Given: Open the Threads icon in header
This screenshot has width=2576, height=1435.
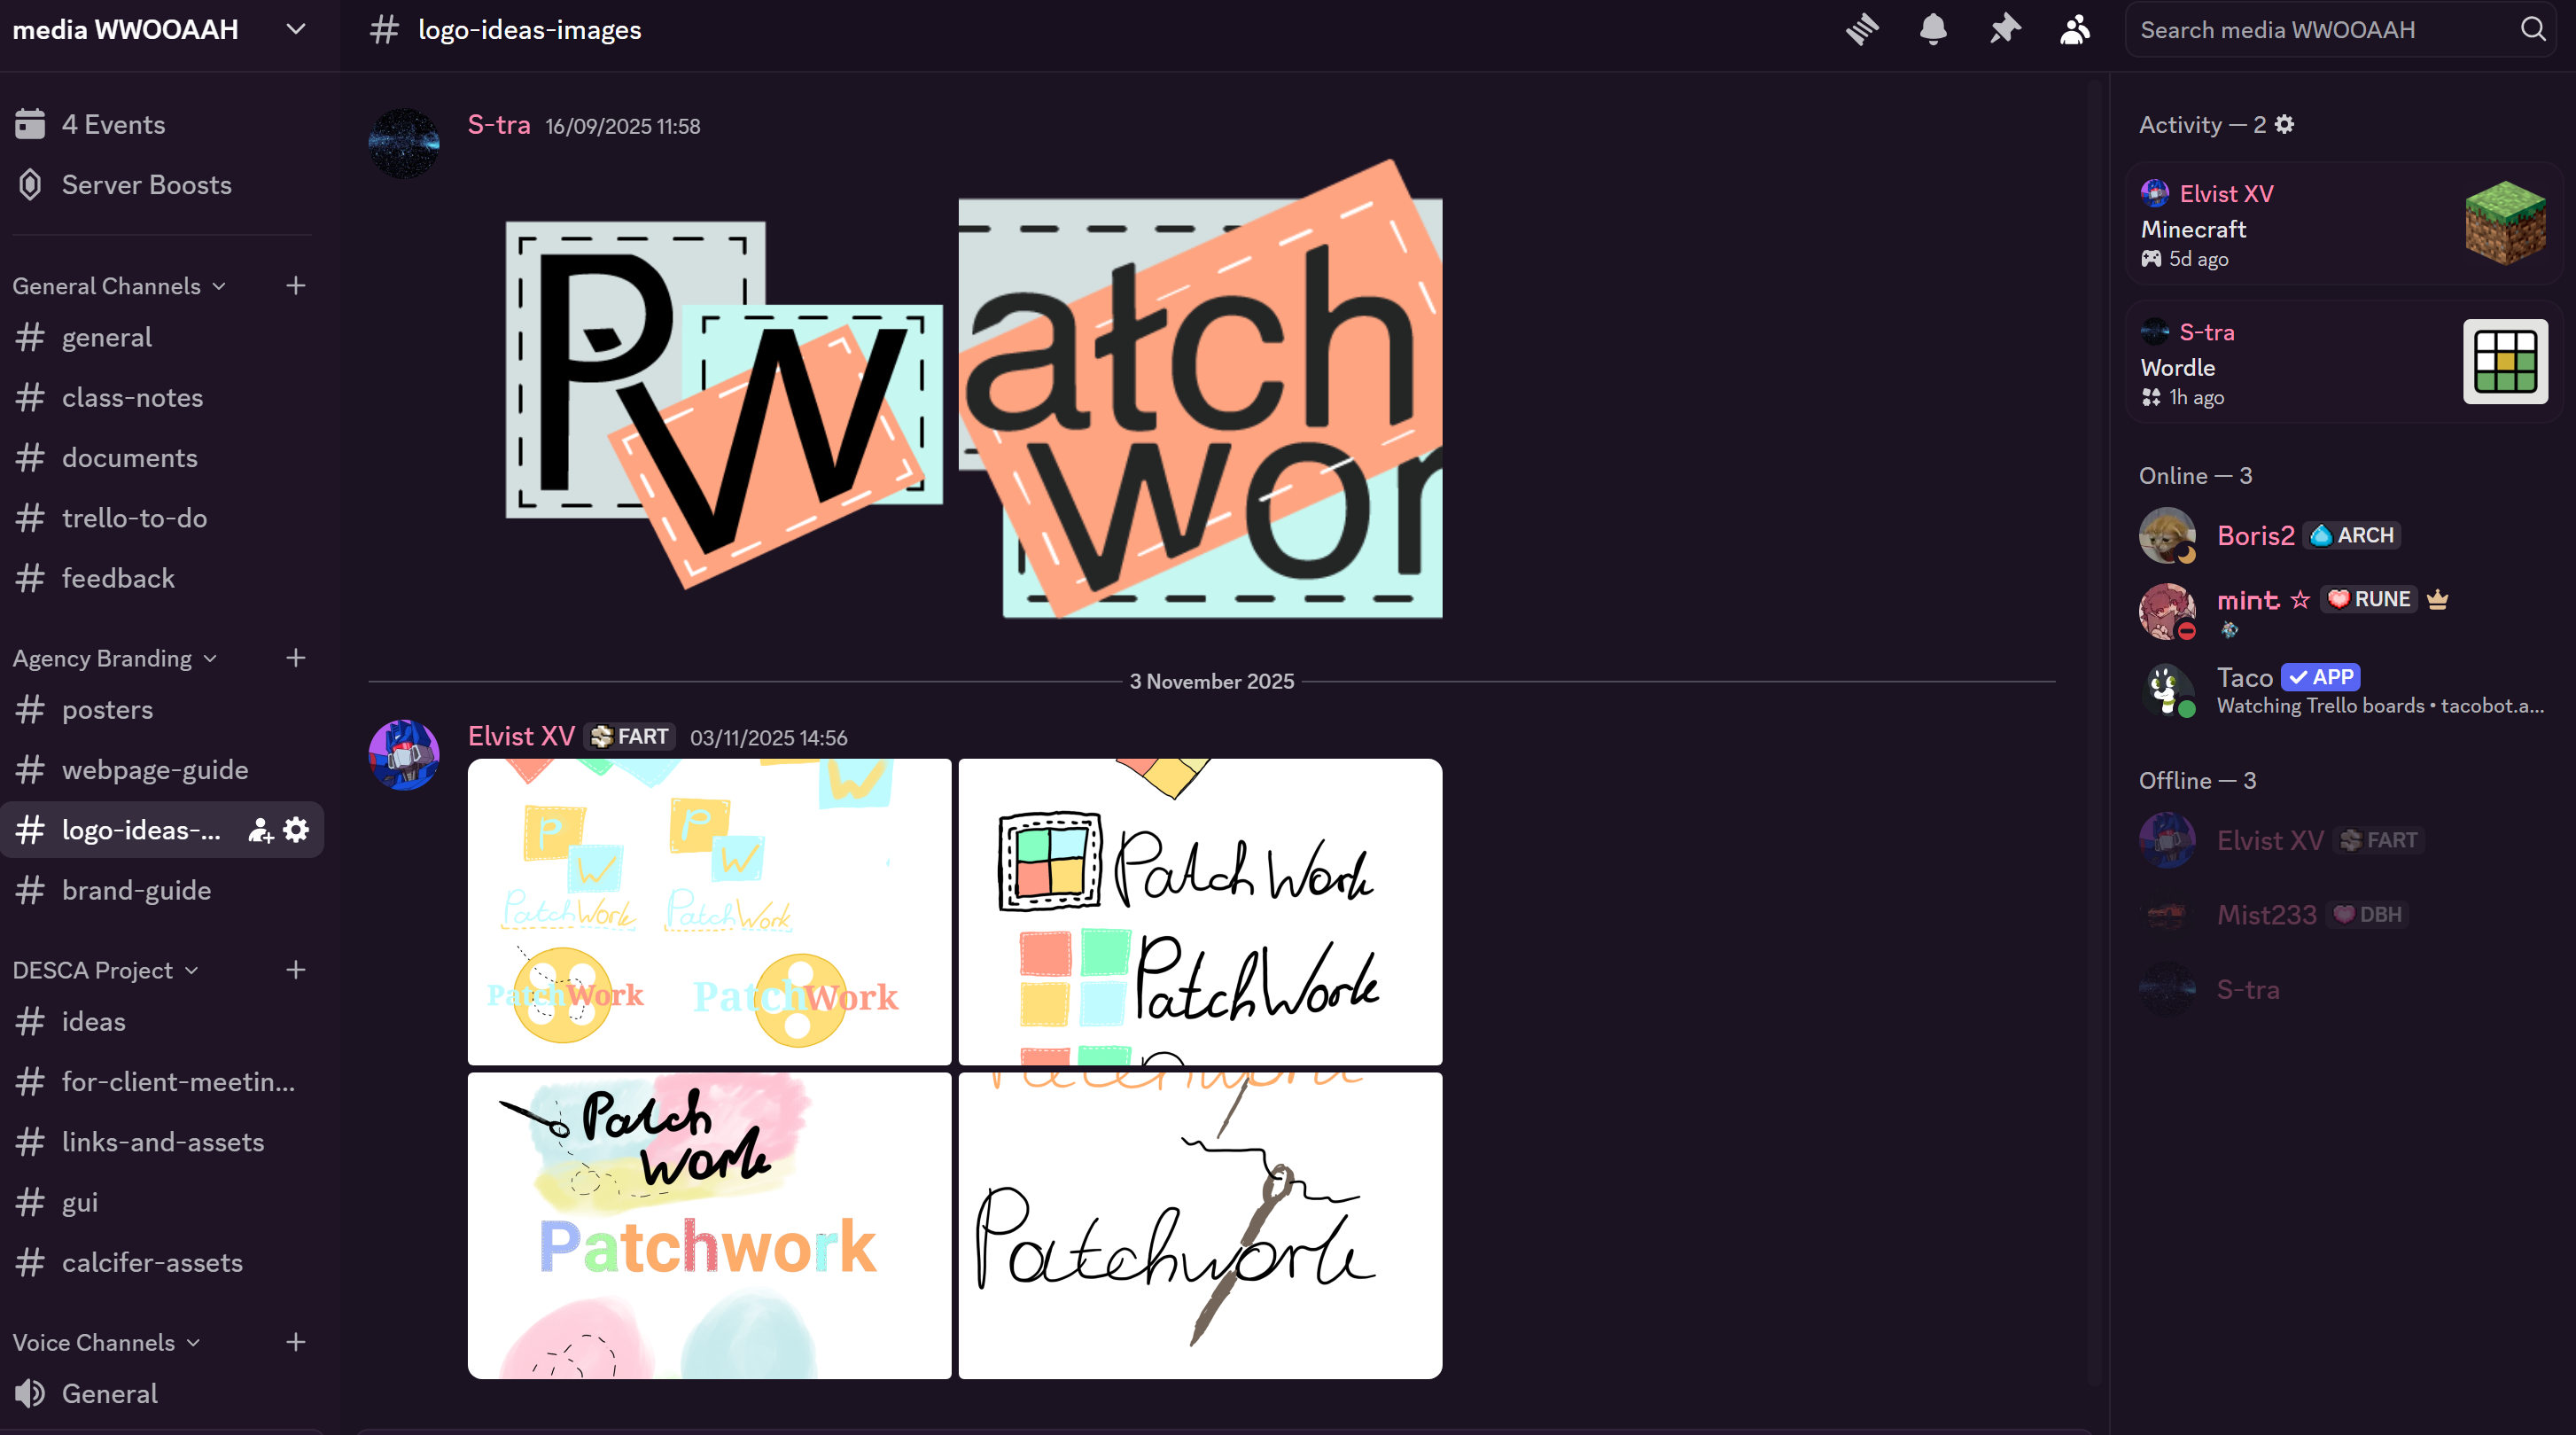Looking at the screenshot, I should (x=1862, y=29).
